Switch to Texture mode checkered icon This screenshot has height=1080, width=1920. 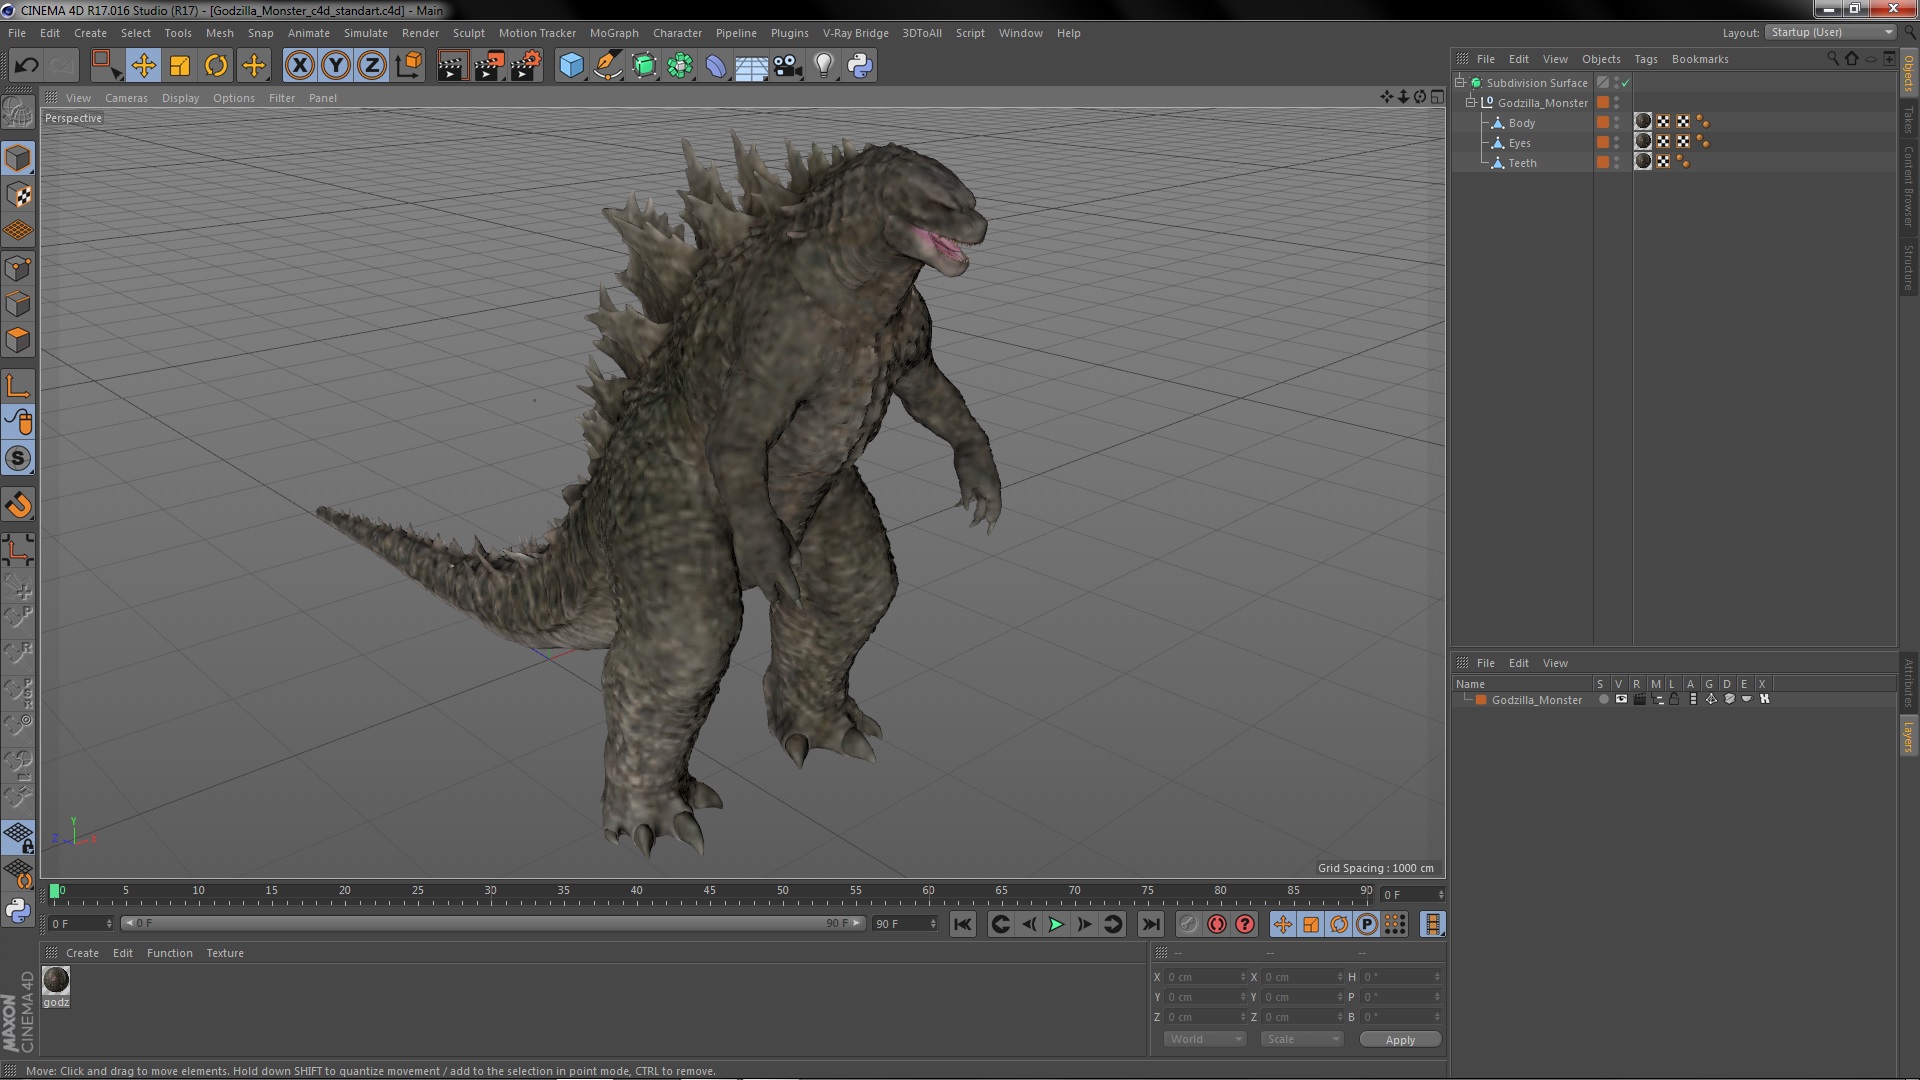point(18,195)
